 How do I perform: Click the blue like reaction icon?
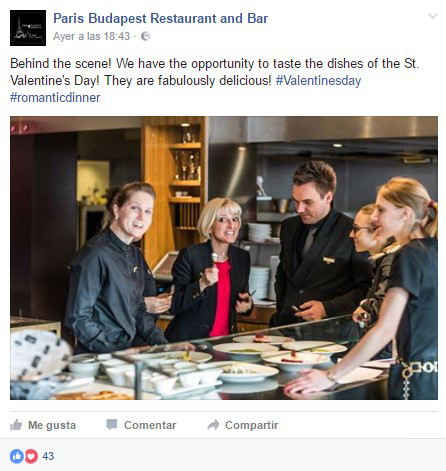tap(17, 456)
